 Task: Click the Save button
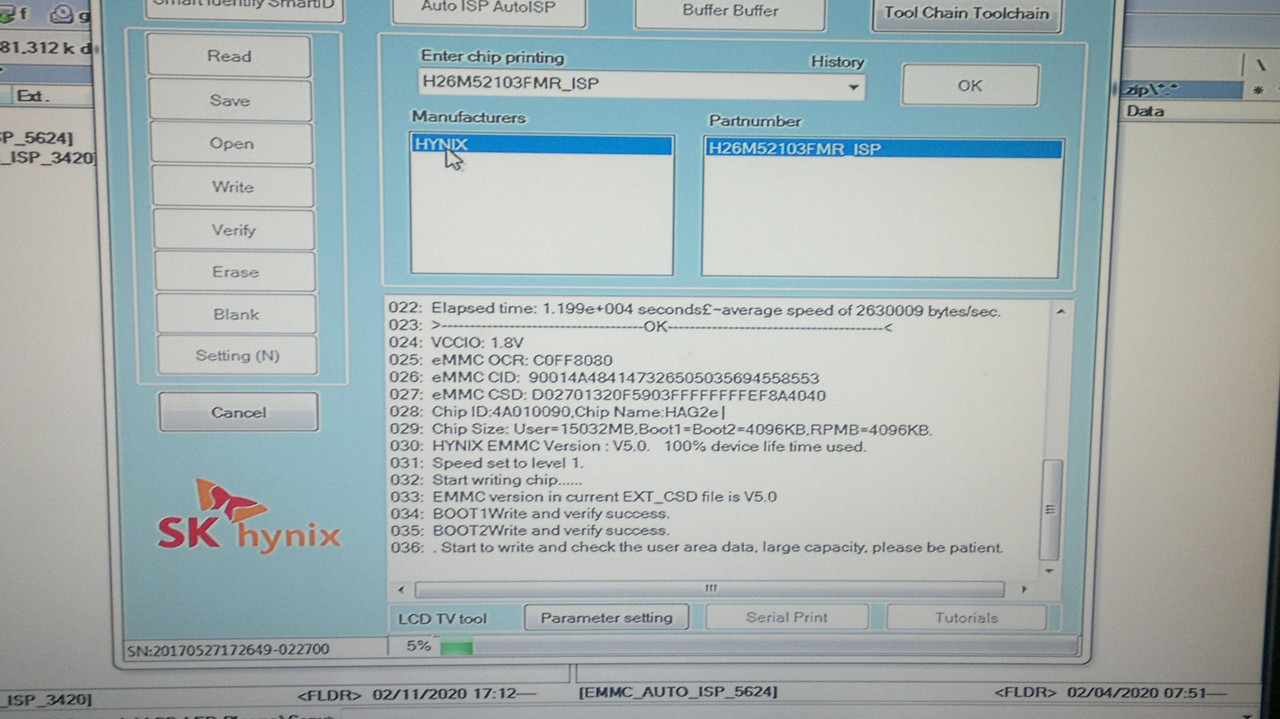coord(230,100)
